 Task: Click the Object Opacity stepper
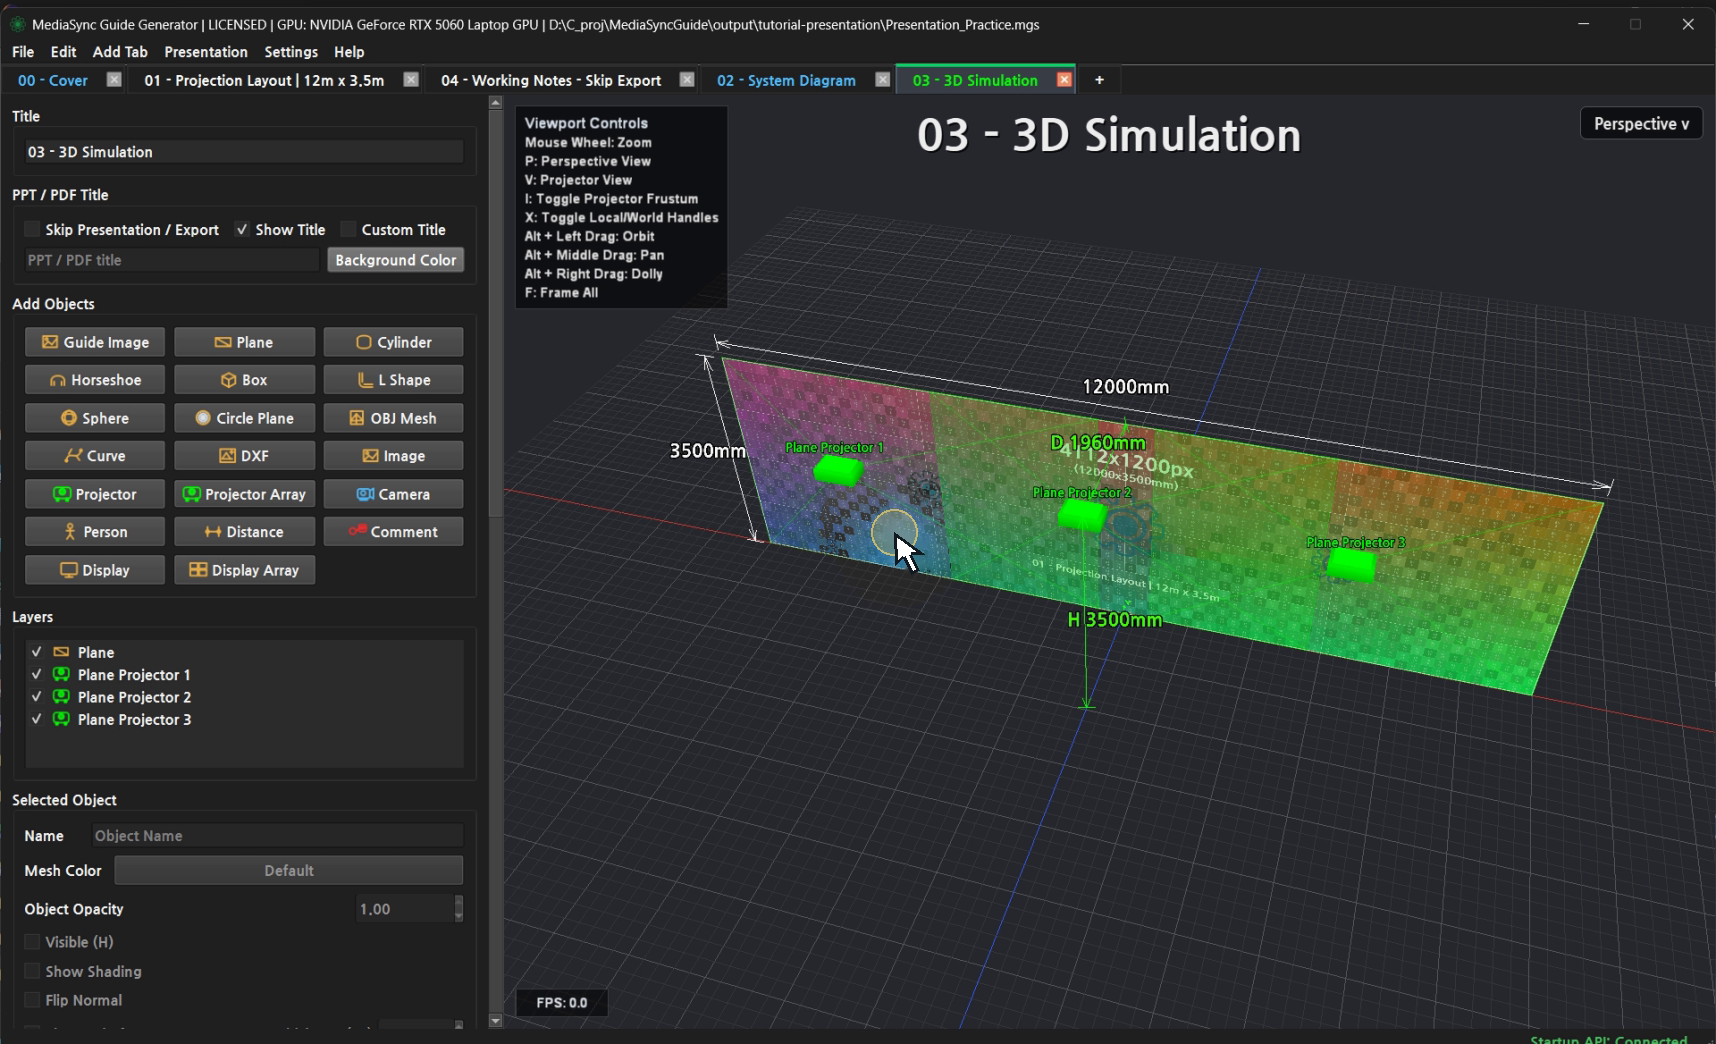click(x=459, y=909)
